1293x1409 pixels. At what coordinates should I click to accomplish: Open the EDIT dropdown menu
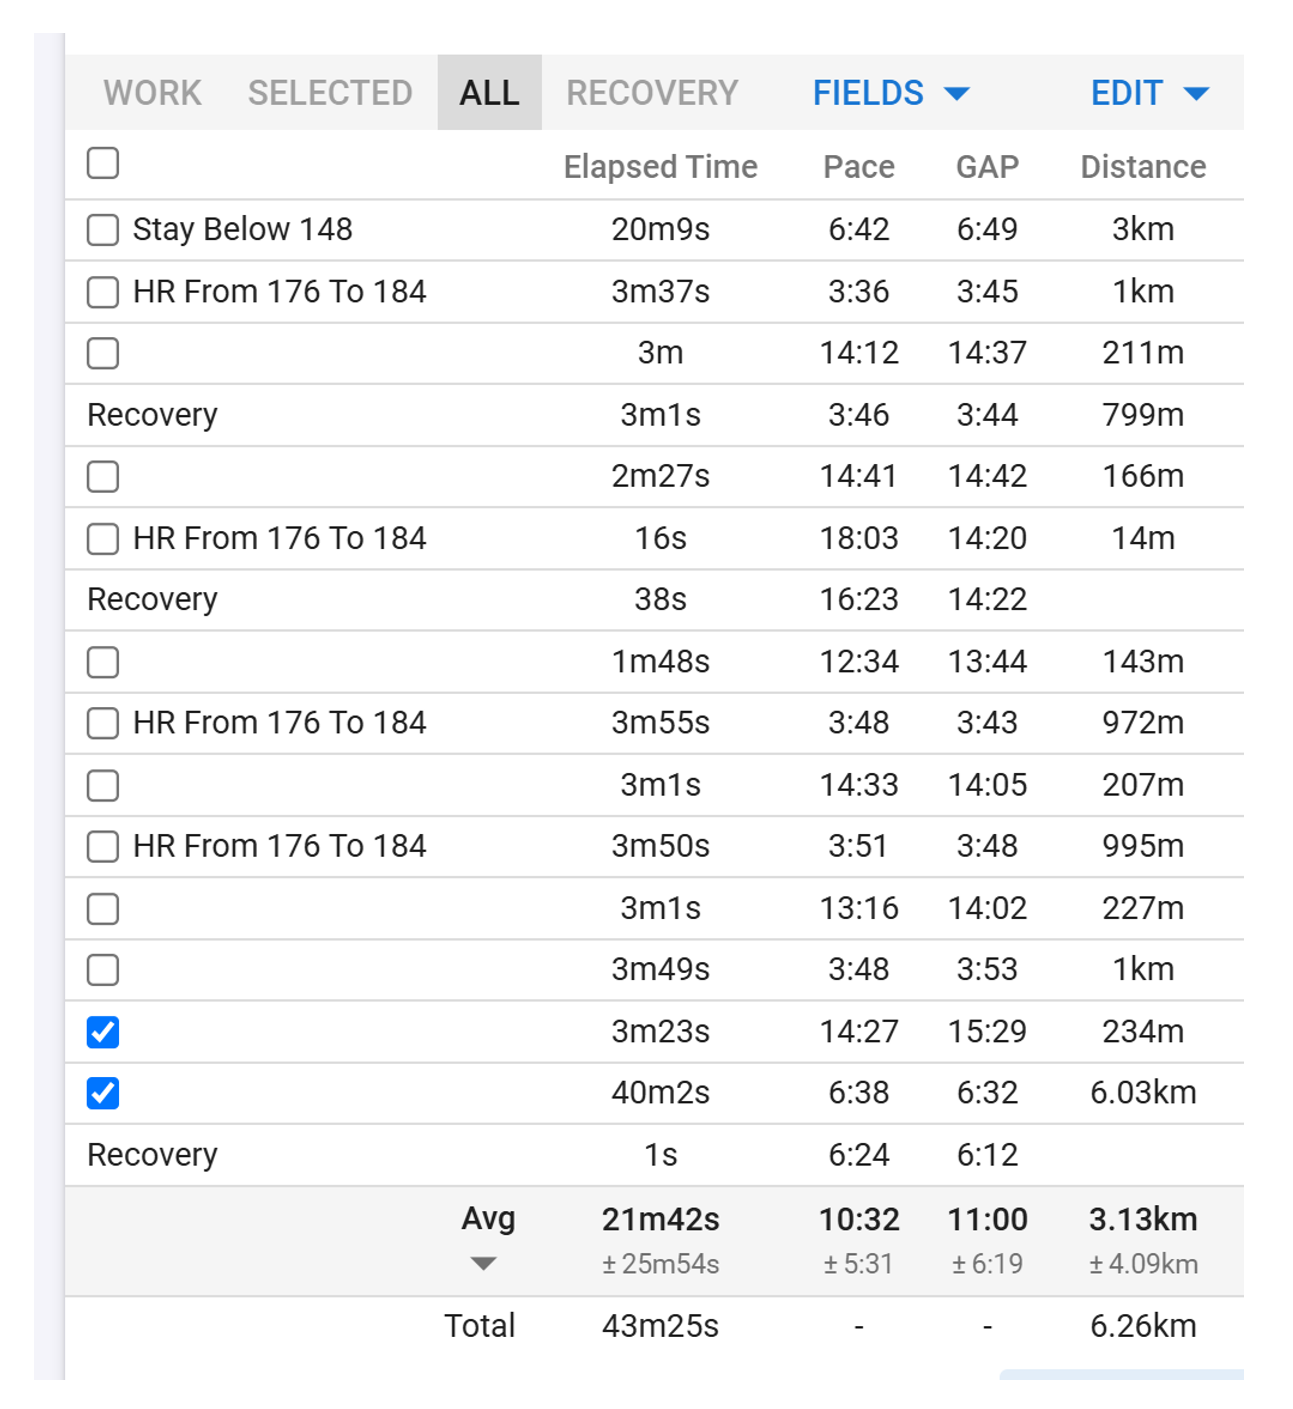1149,93
